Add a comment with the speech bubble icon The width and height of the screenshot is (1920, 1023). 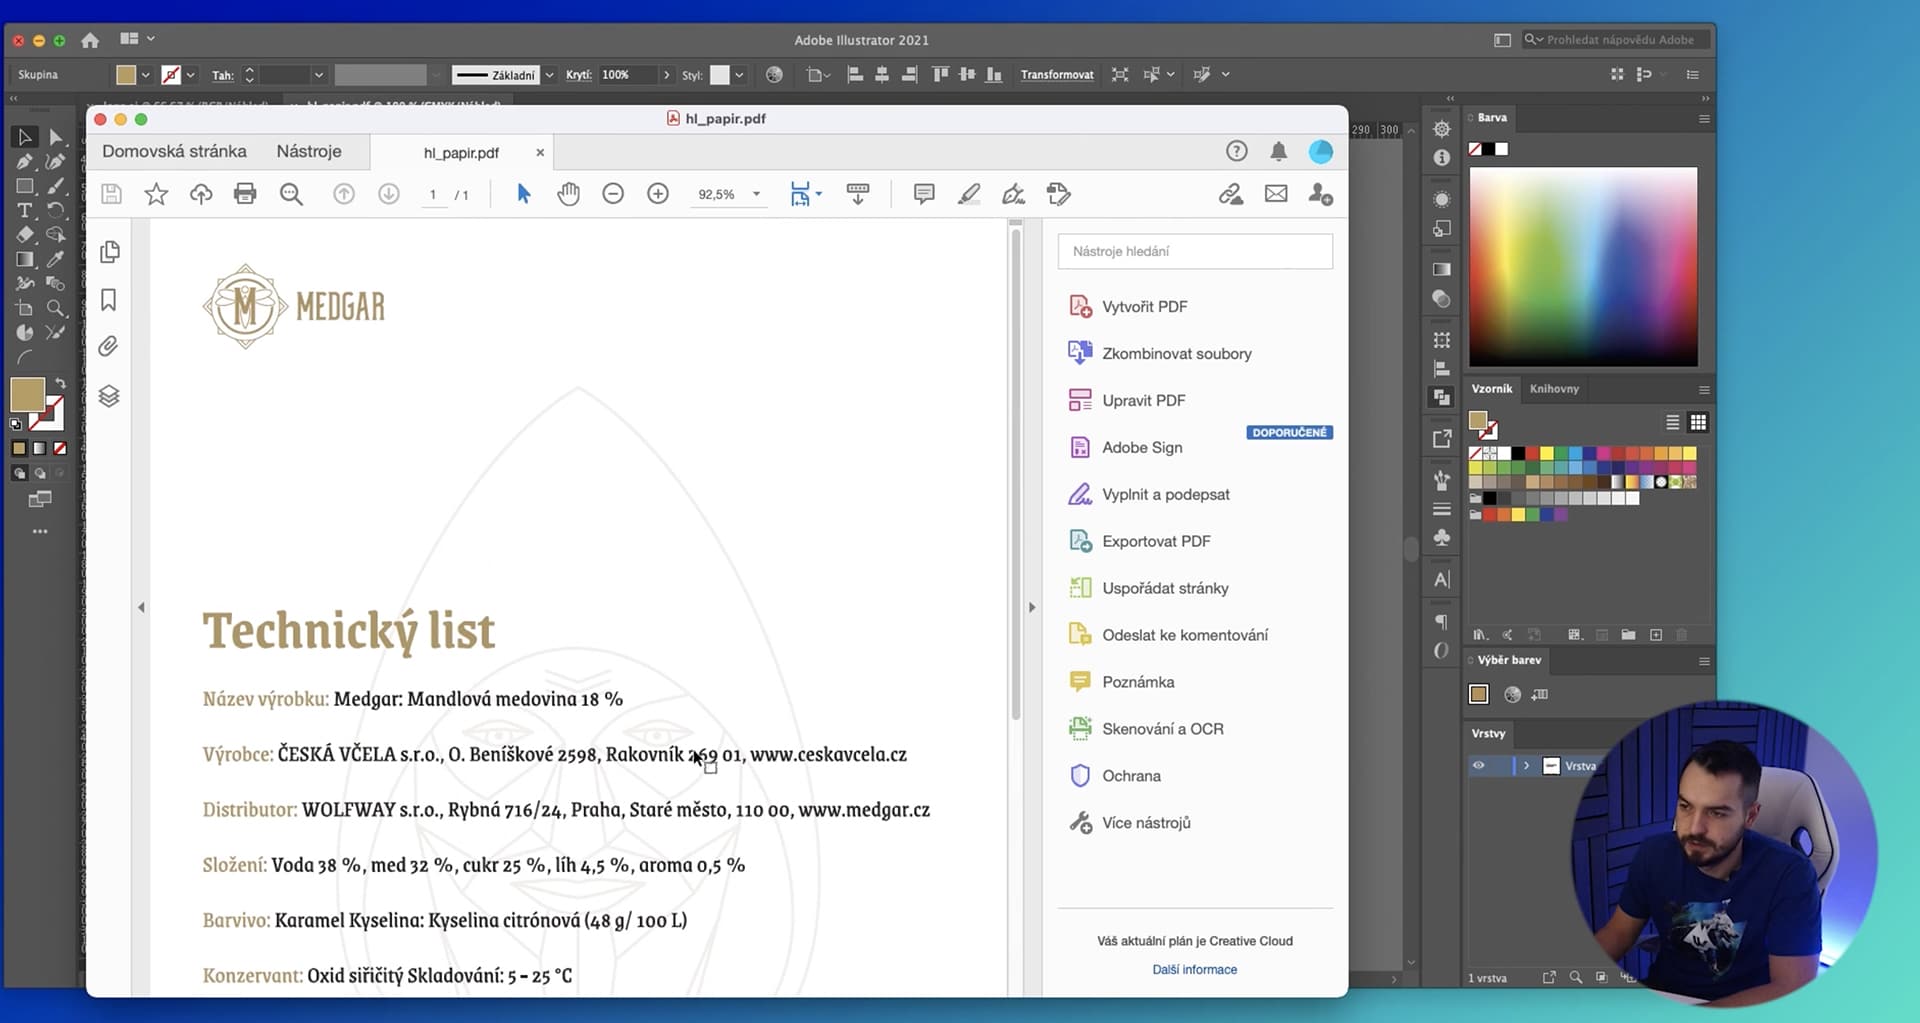point(924,194)
